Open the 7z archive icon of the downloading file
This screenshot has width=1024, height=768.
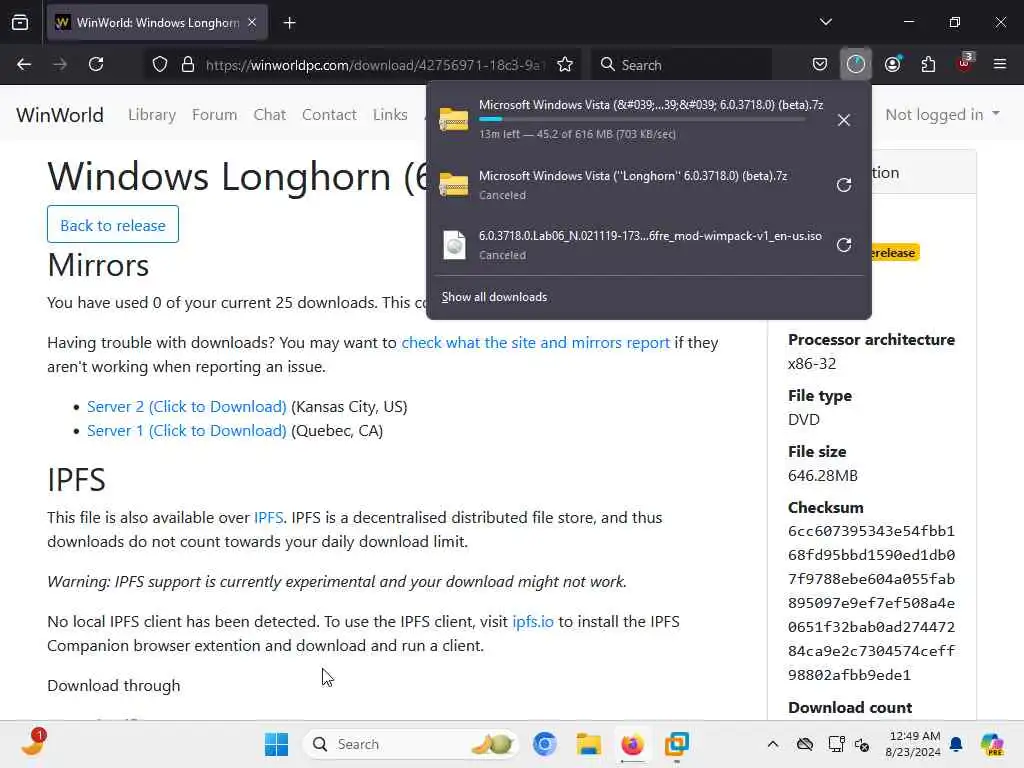coord(454,119)
